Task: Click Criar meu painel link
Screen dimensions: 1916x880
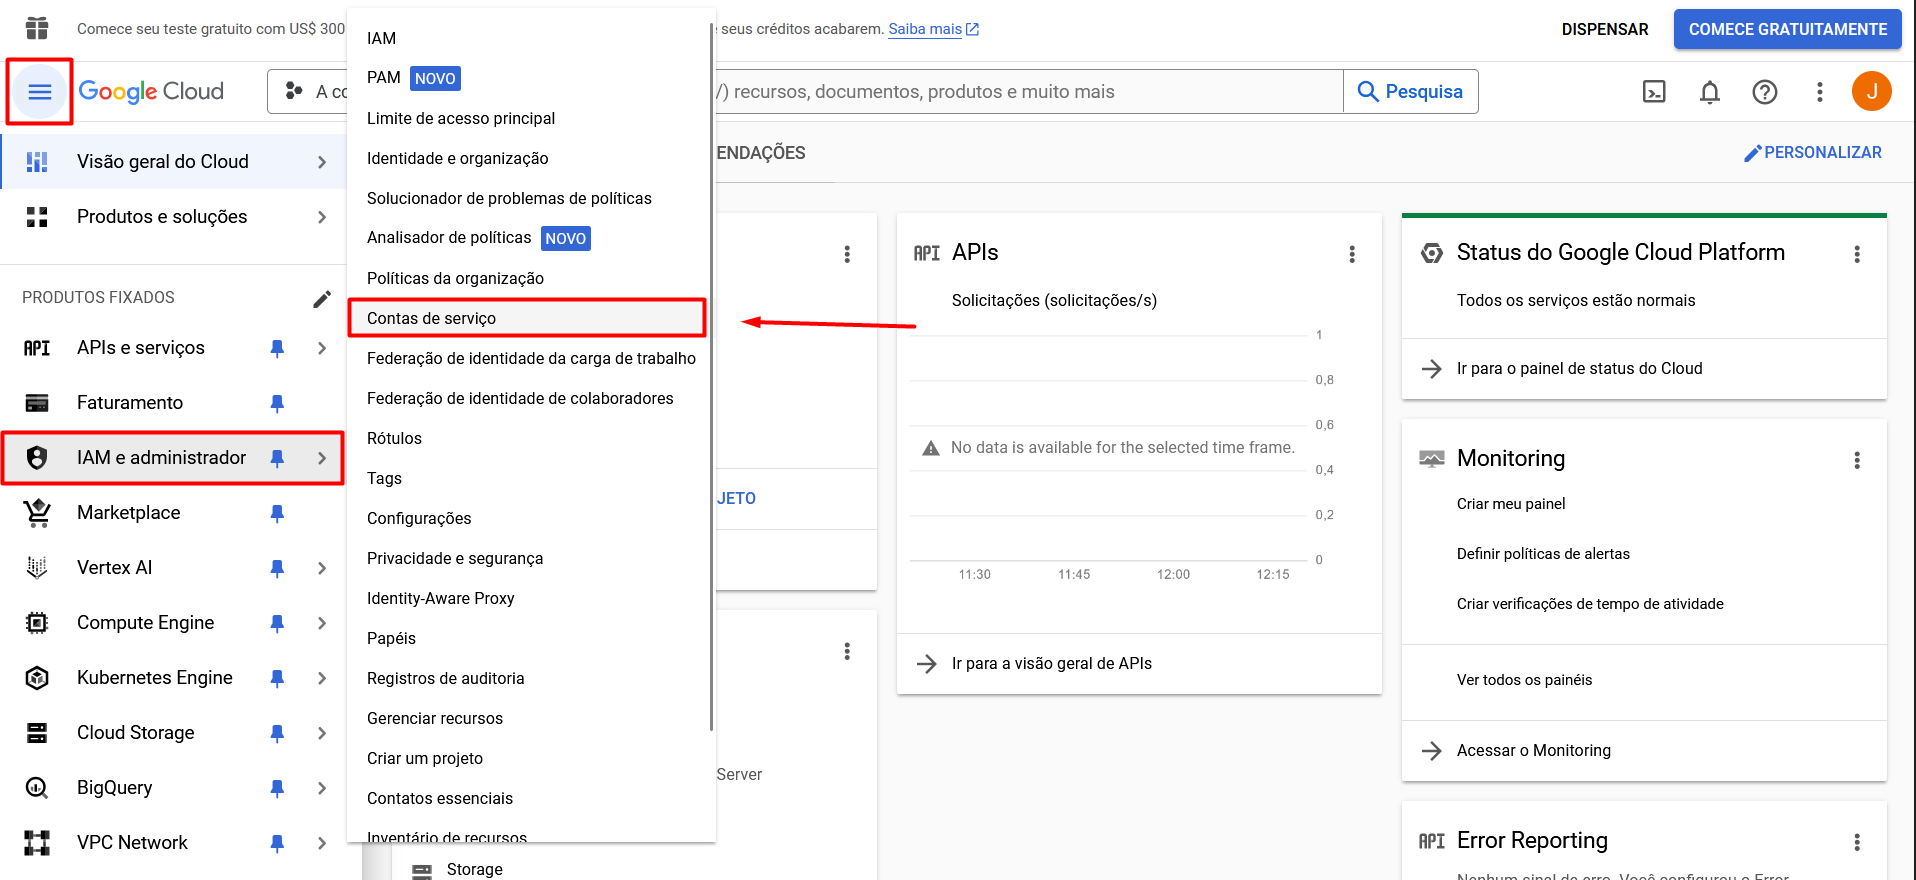Action: pos(1511,504)
